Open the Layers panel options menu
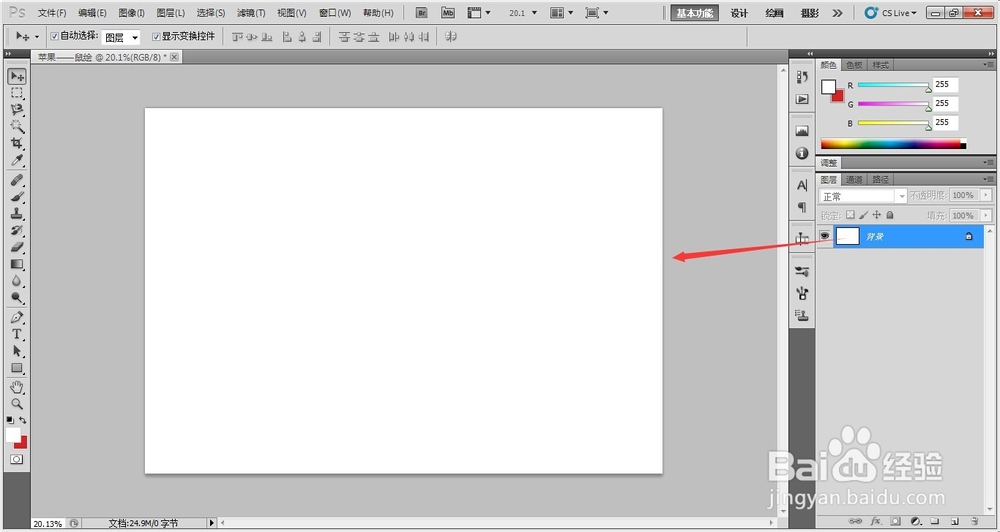The width and height of the screenshot is (1000, 532). coord(989,180)
